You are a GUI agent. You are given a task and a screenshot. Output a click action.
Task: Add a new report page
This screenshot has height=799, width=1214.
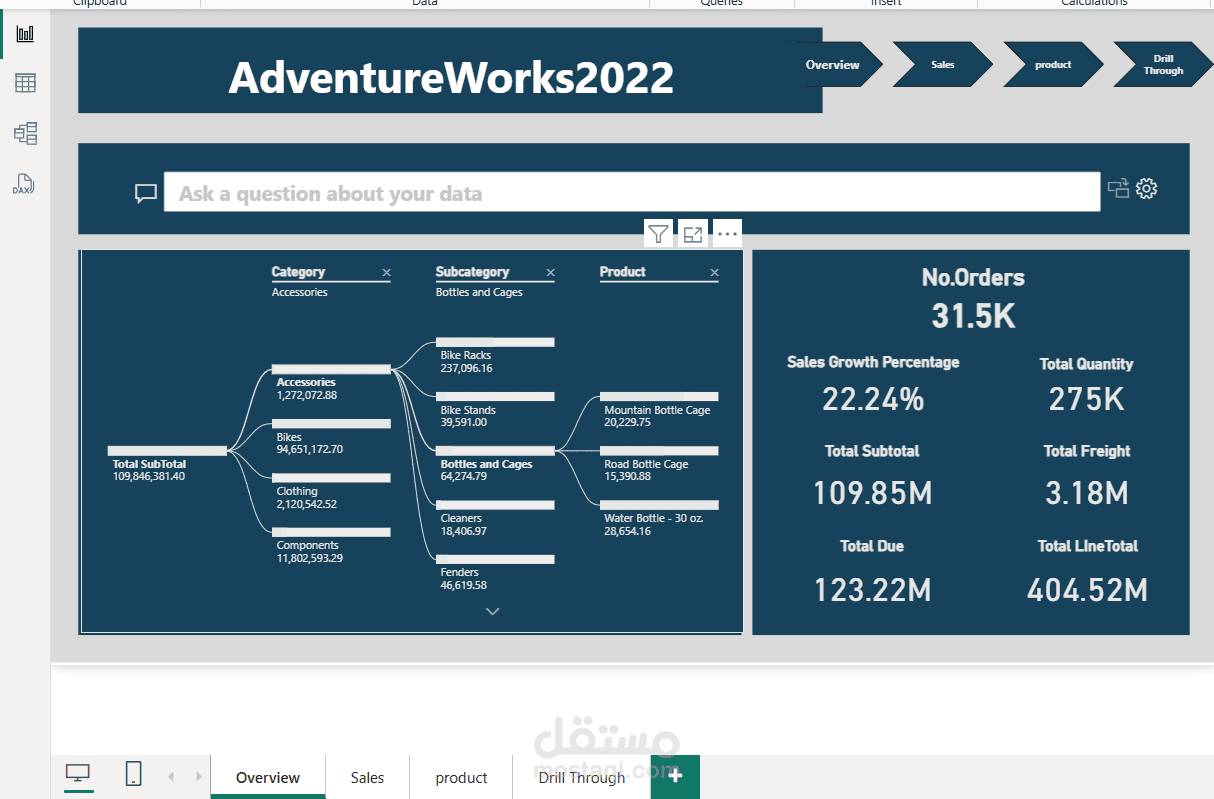(675, 776)
